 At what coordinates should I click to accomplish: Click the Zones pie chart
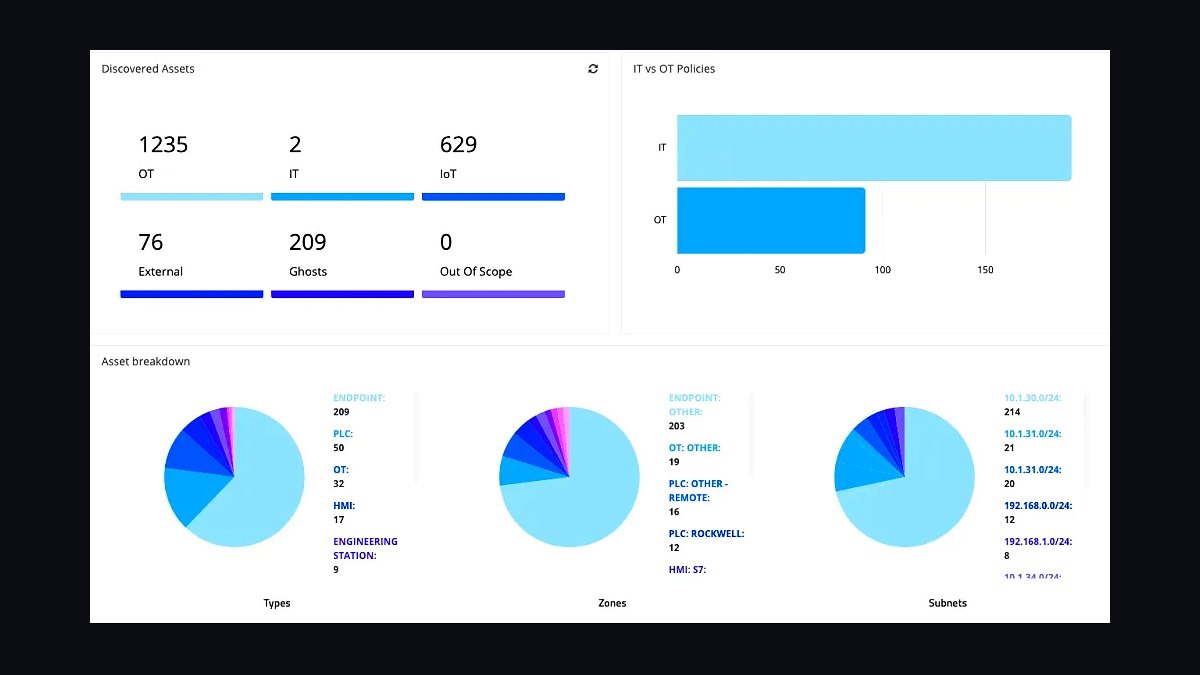tap(569, 477)
